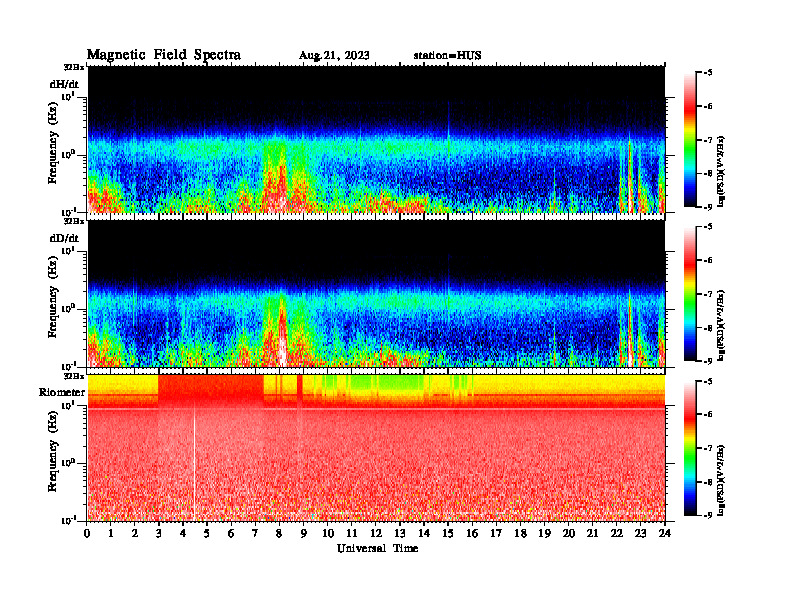Click the time axis tick label "5"
This screenshot has height=612, width=792.
click(207, 533)
